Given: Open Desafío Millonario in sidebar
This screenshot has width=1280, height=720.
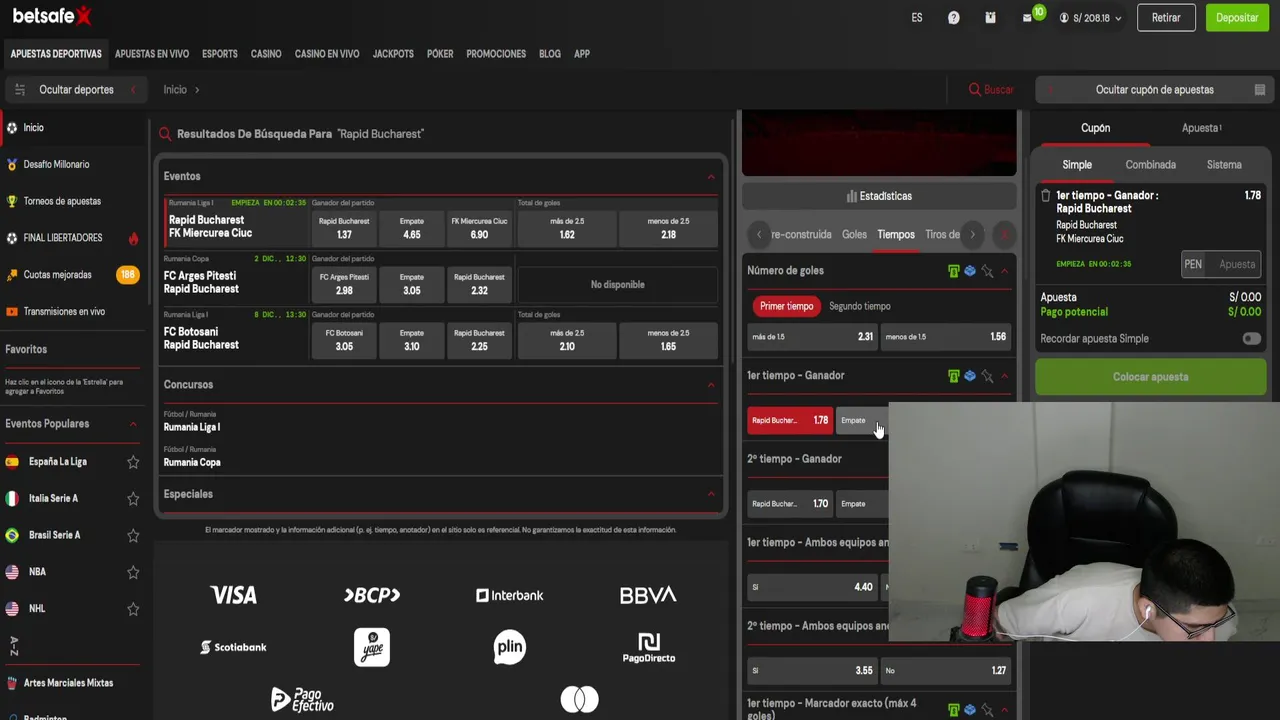Looking at the screenshot, I should 56,164.
